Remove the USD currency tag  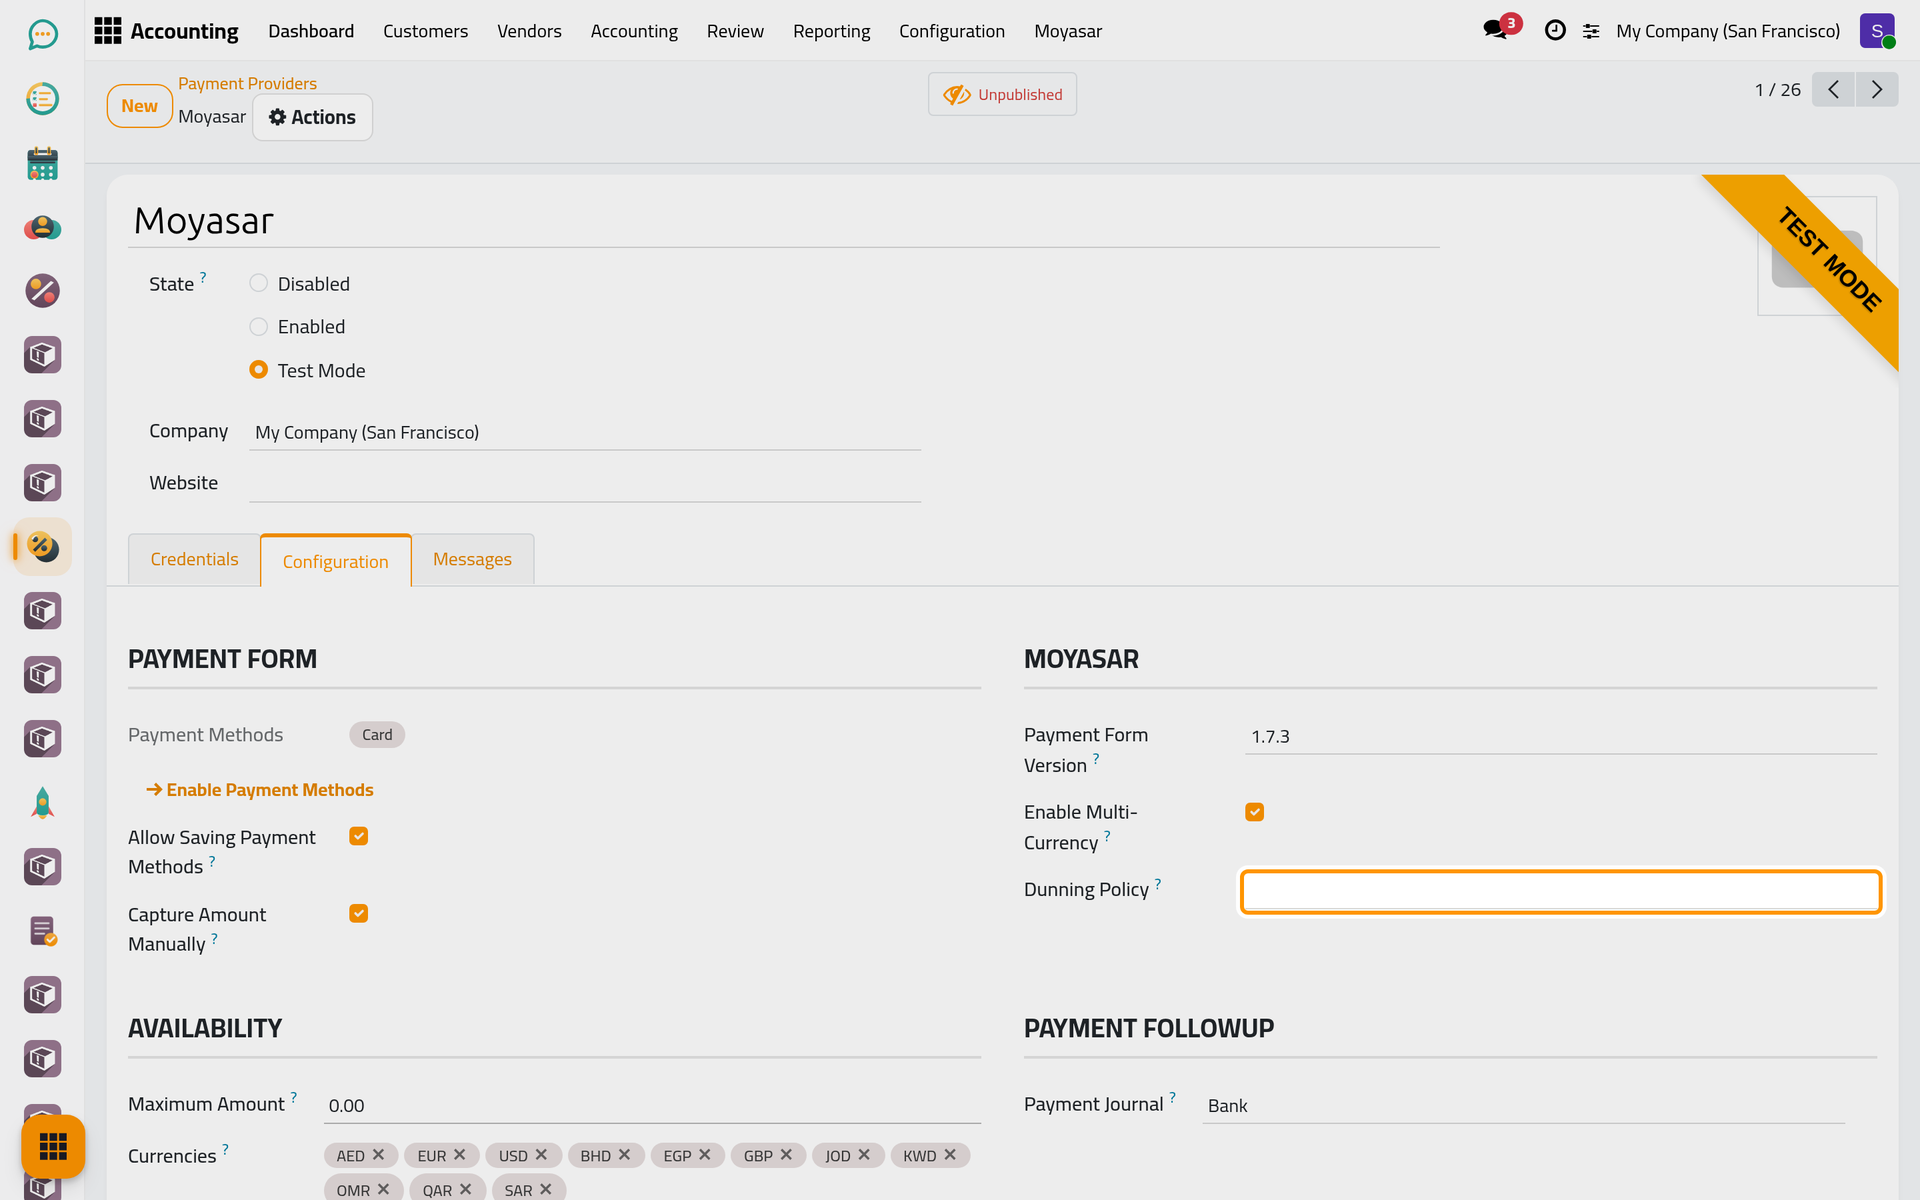click(541, 1155)
